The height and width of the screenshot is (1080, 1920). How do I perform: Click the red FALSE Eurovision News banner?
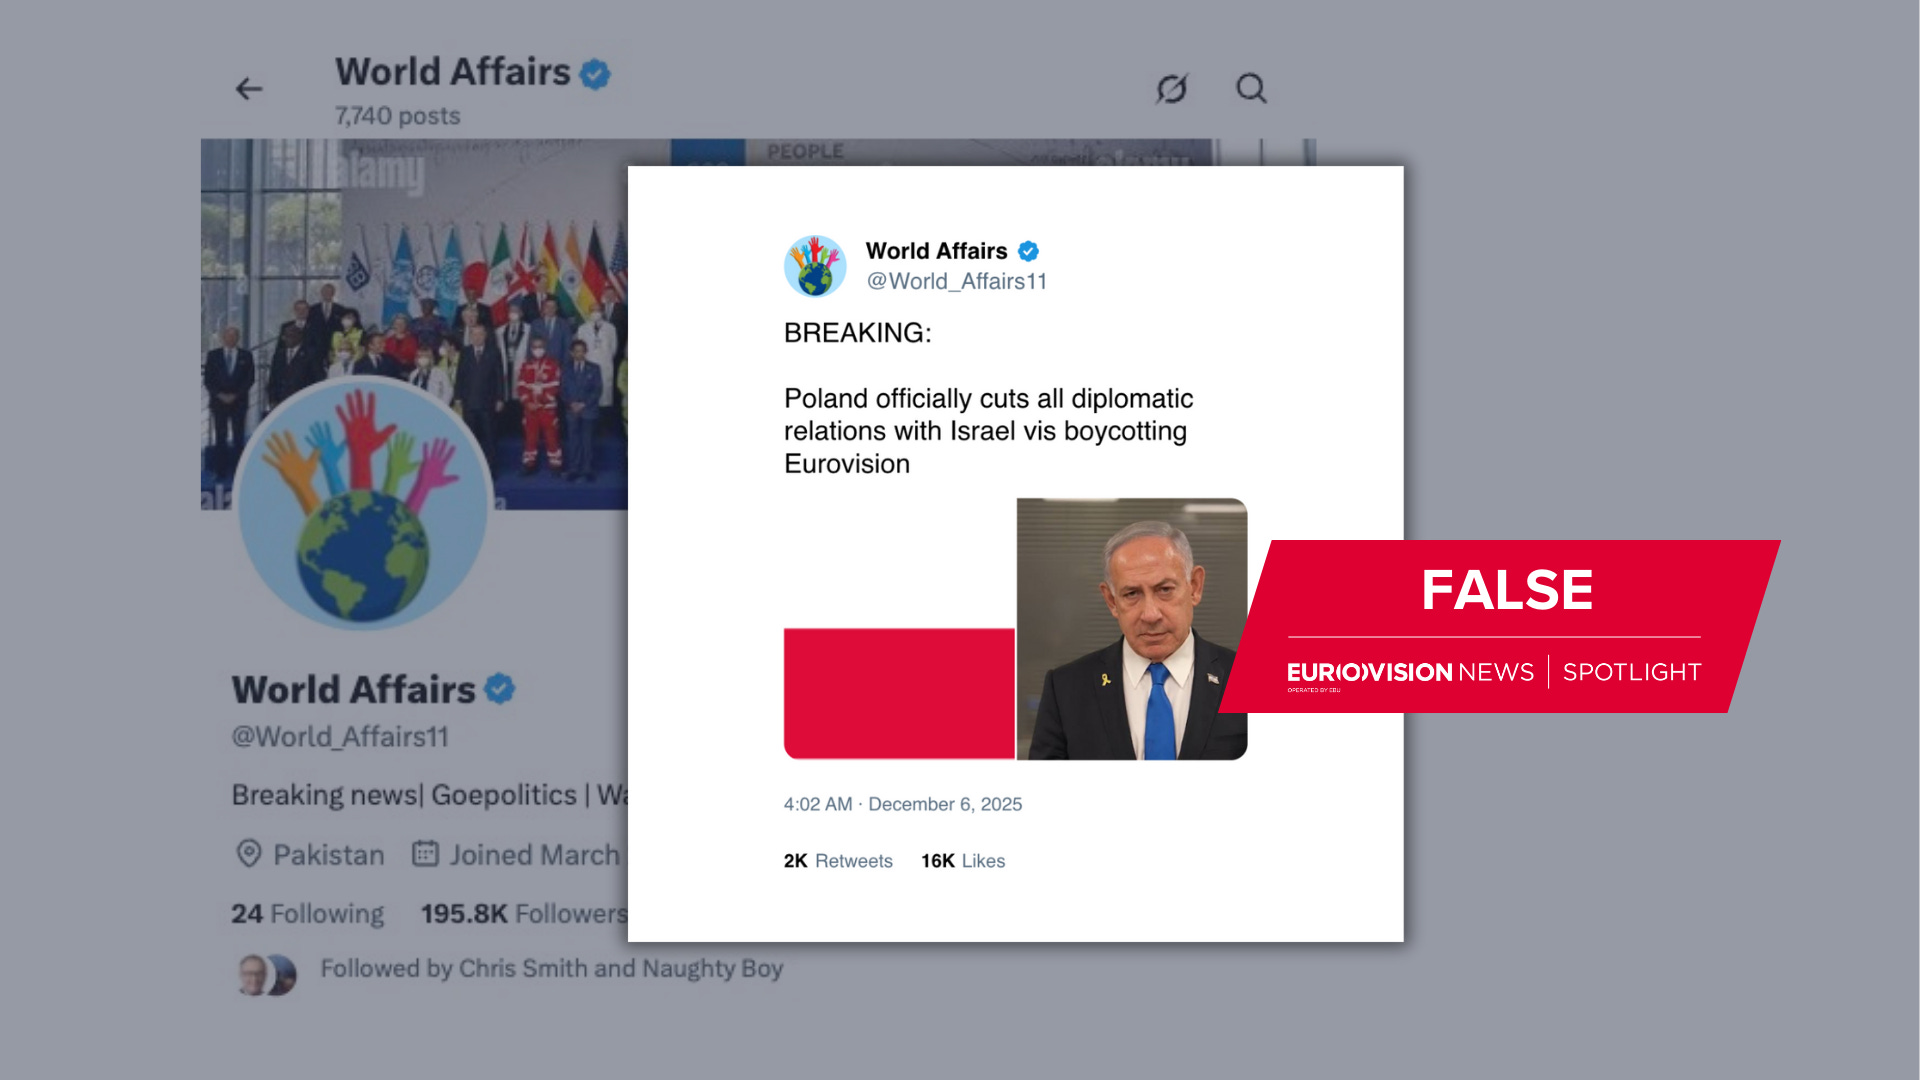point(1500,627)
